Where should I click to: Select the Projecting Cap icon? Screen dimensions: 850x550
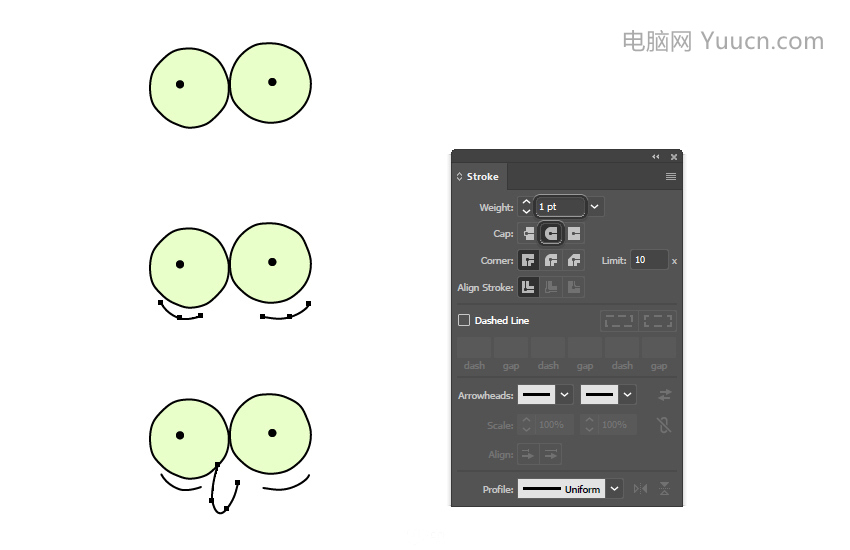(574, 234)
